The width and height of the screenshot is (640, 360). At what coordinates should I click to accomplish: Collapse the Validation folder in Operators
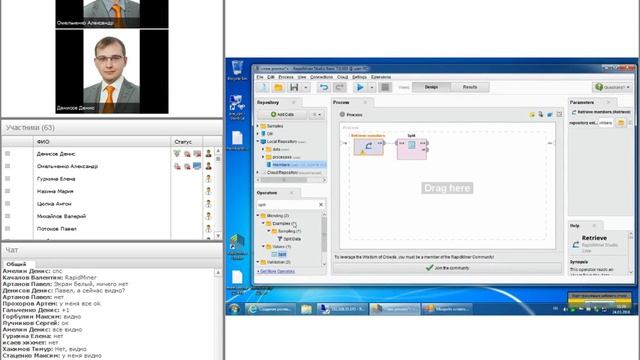click(258, 262)
